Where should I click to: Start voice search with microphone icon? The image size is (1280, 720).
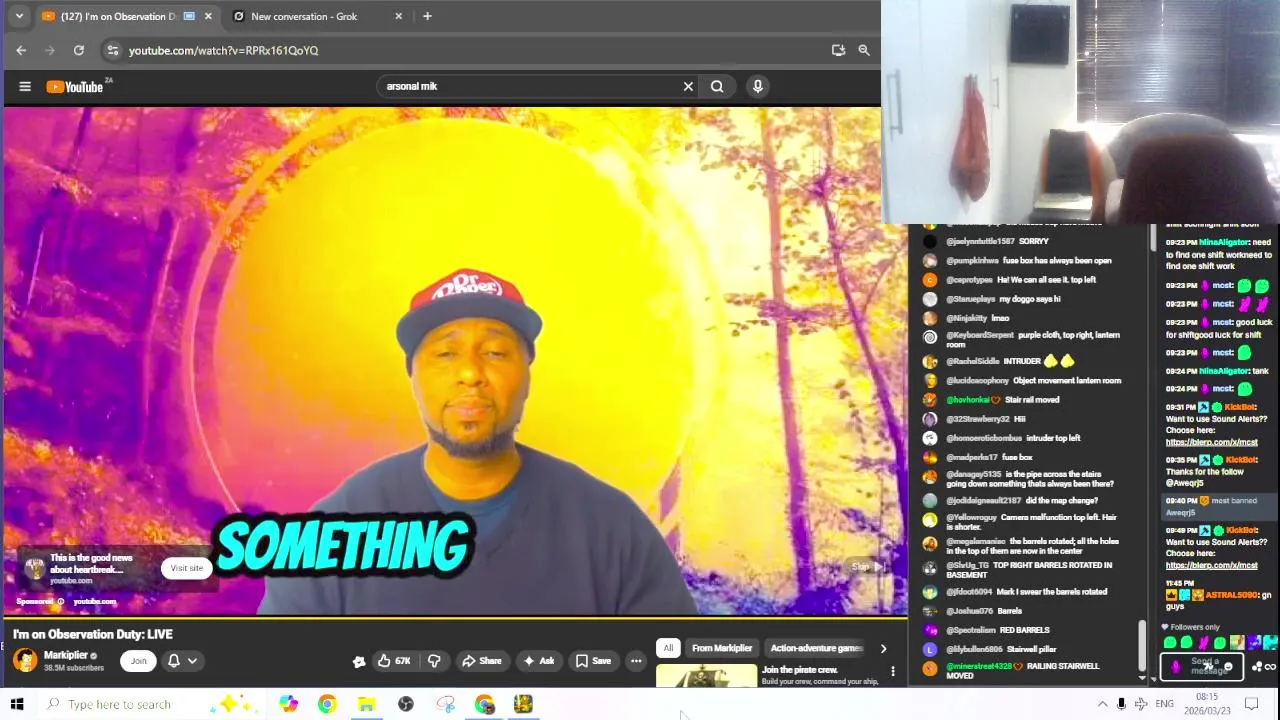758,86
